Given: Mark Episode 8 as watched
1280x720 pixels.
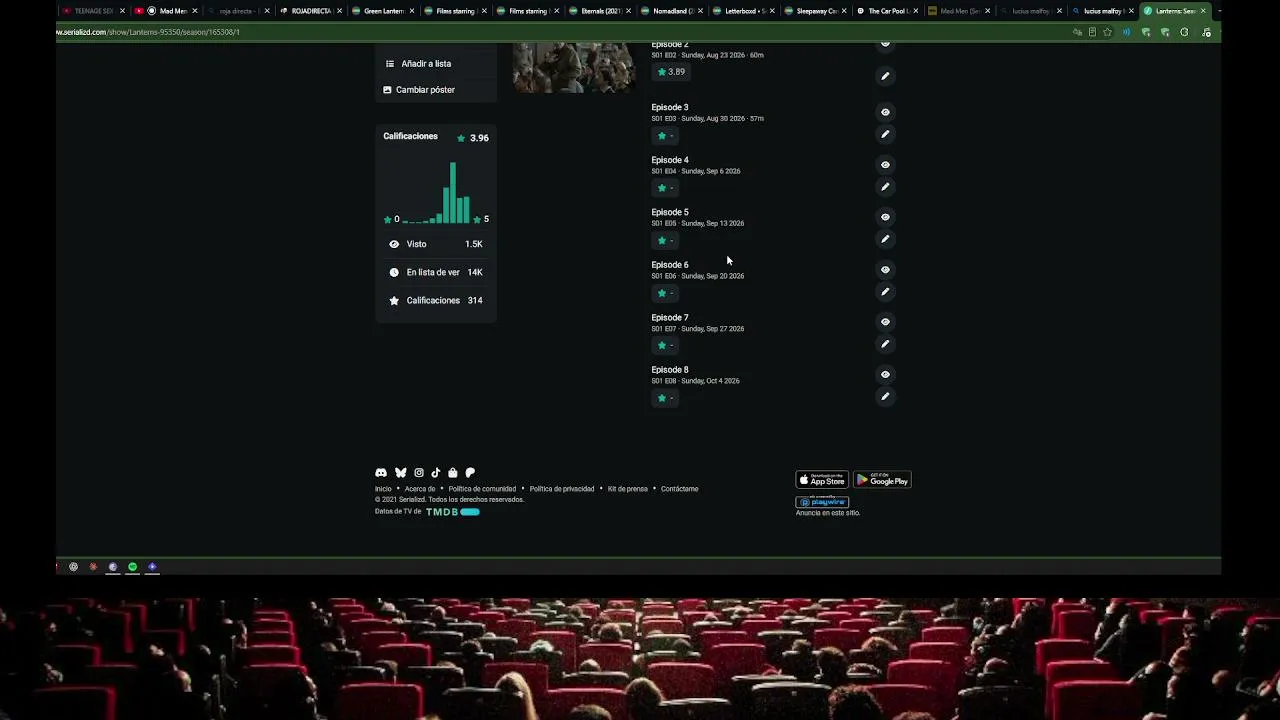Looking at the screenshot, I should click(x=885, y=375).
